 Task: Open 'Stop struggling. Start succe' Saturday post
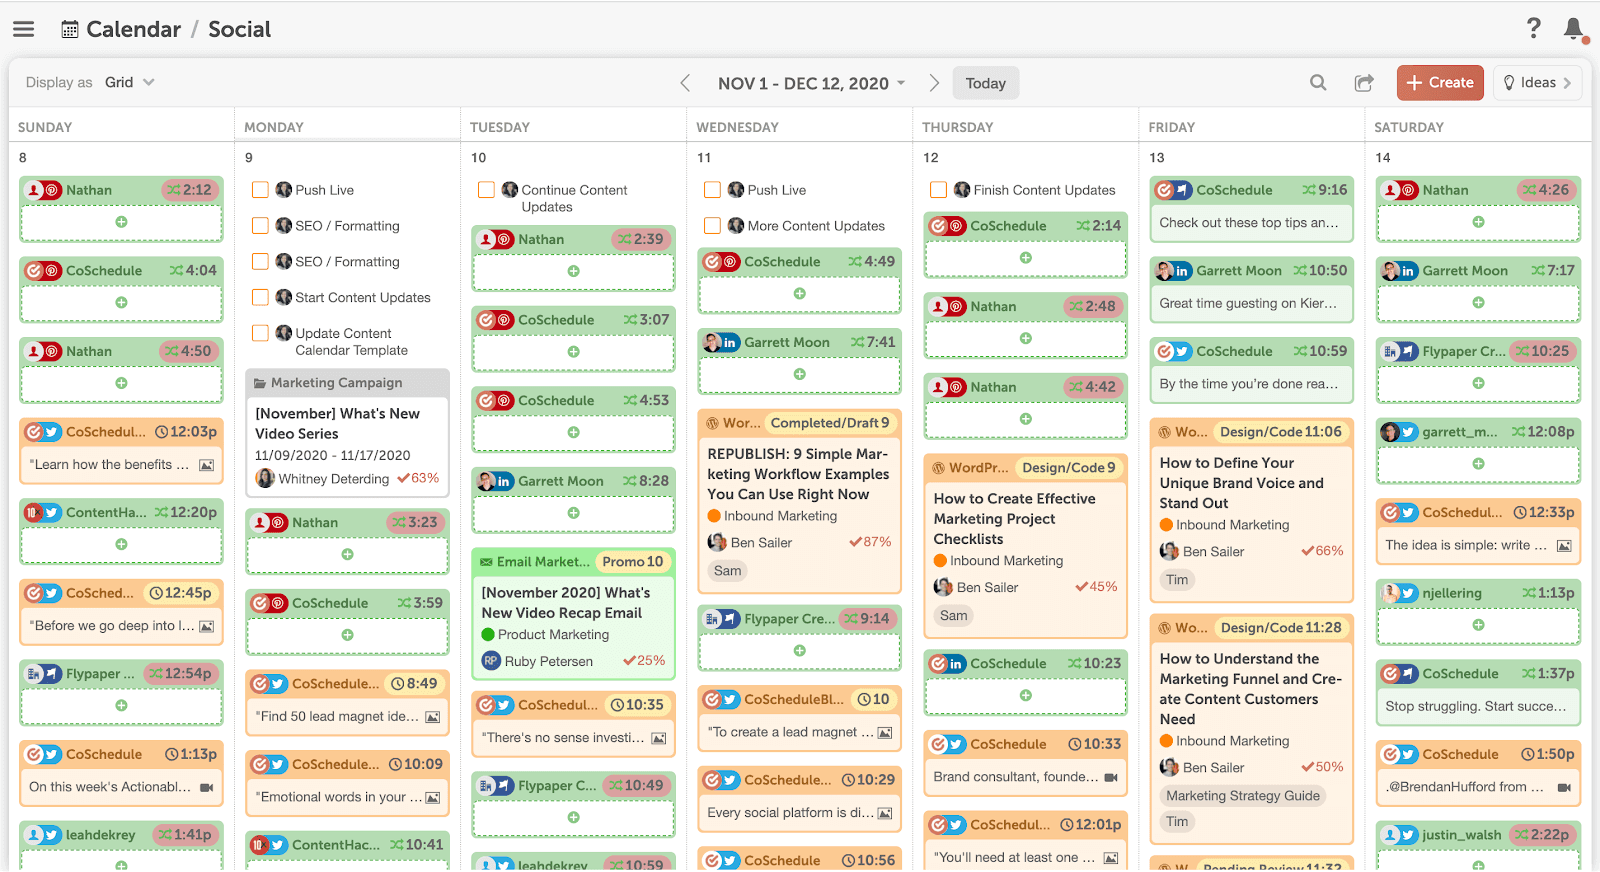tap(1477, 706)
